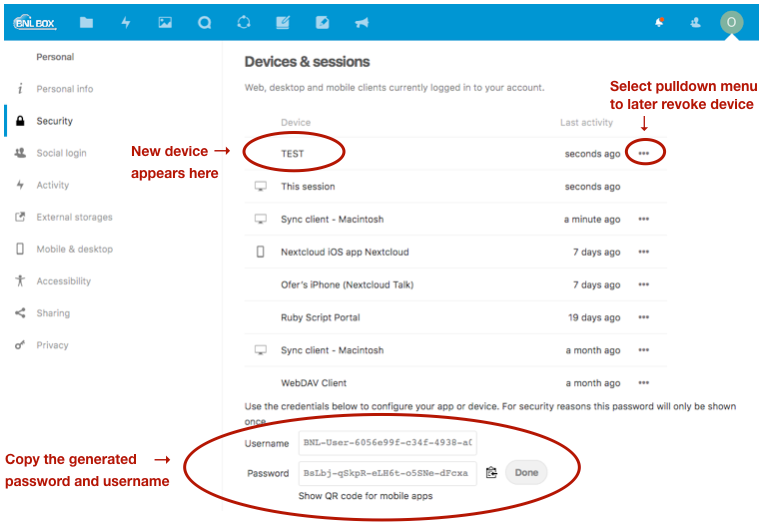Viewport: 761px width, 528px height.
Task: Click the Device column header
Action: click(x=296, y=122)
